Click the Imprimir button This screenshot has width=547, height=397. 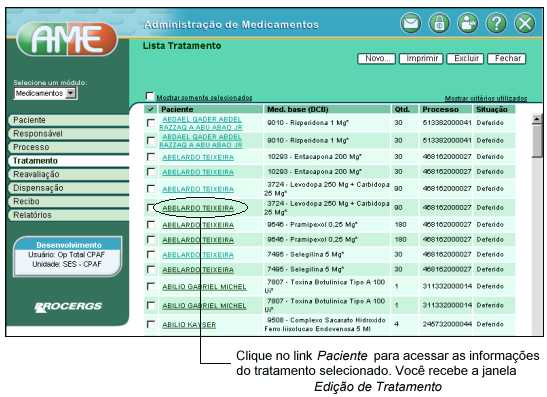(421, 59)
